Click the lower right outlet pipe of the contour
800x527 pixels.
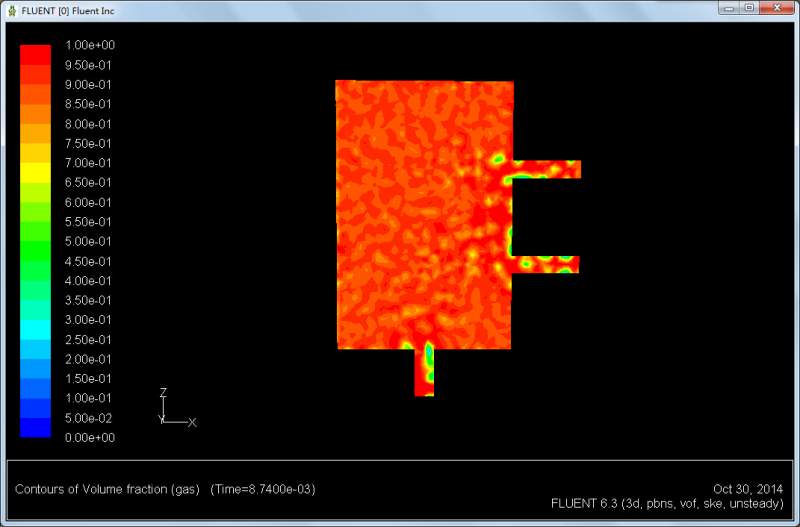point(545,264)
